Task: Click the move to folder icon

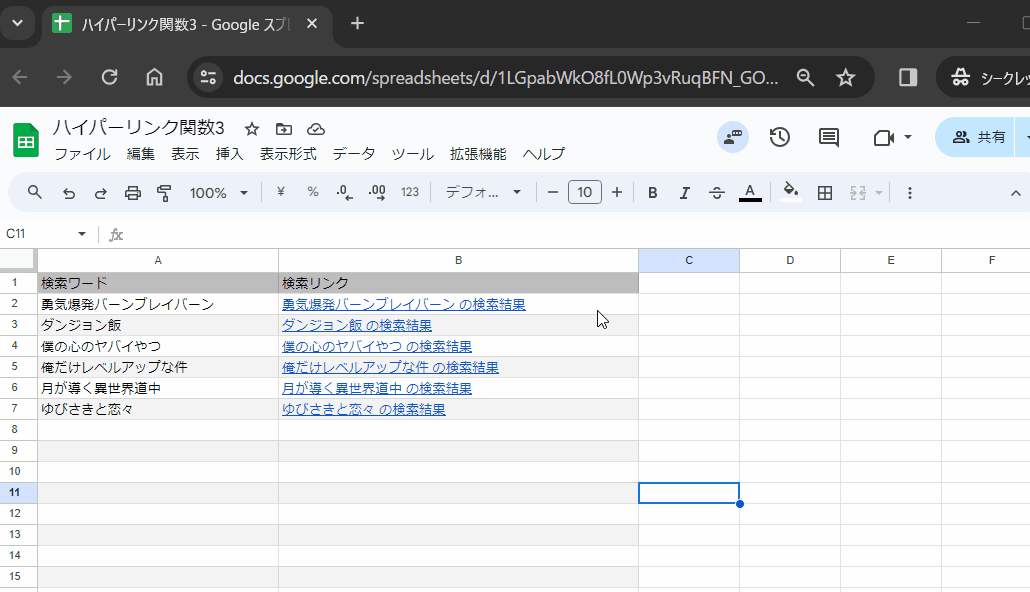Action: point(284,129)
